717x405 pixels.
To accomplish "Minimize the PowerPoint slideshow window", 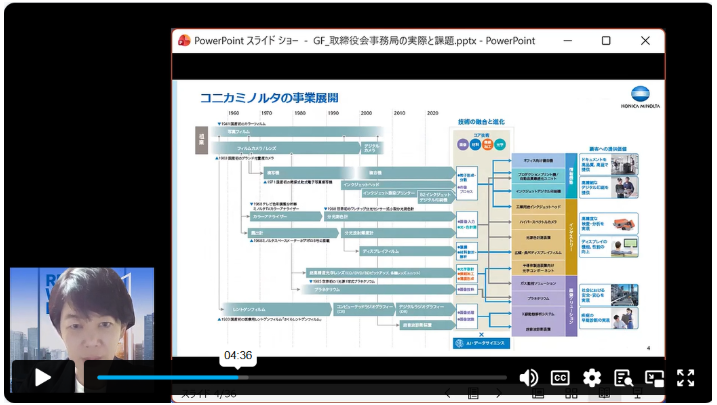I will coord(567,41).
